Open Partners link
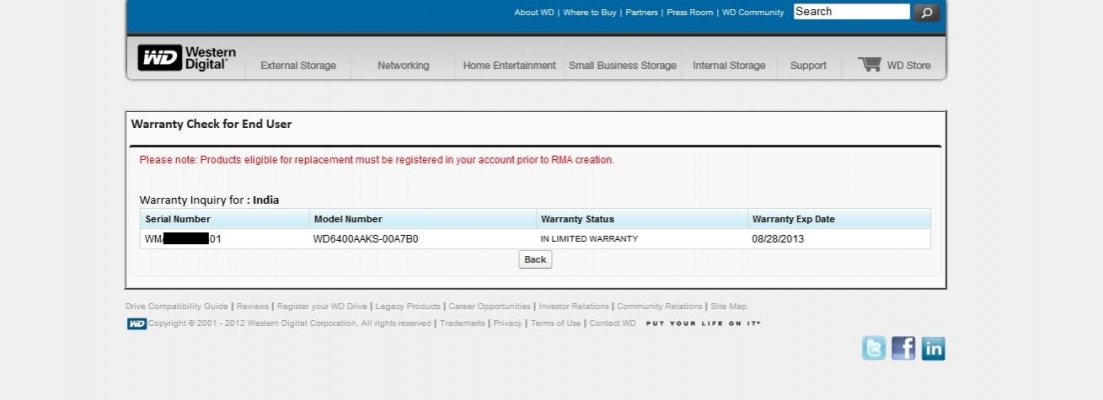 click(642, 13)
